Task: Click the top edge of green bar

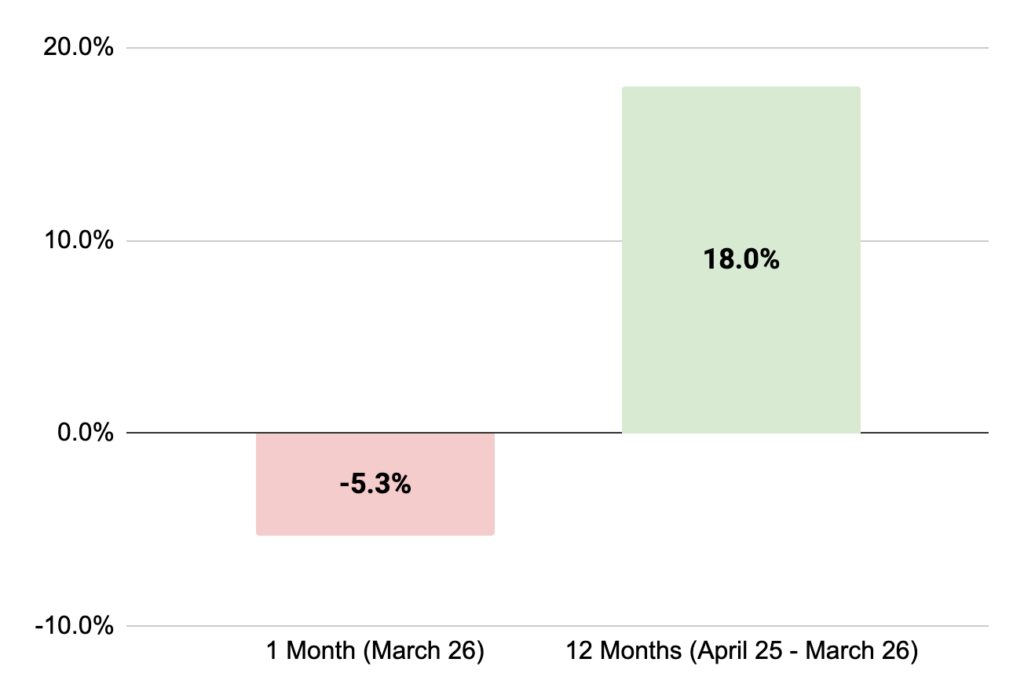Action: click(740, 87)
